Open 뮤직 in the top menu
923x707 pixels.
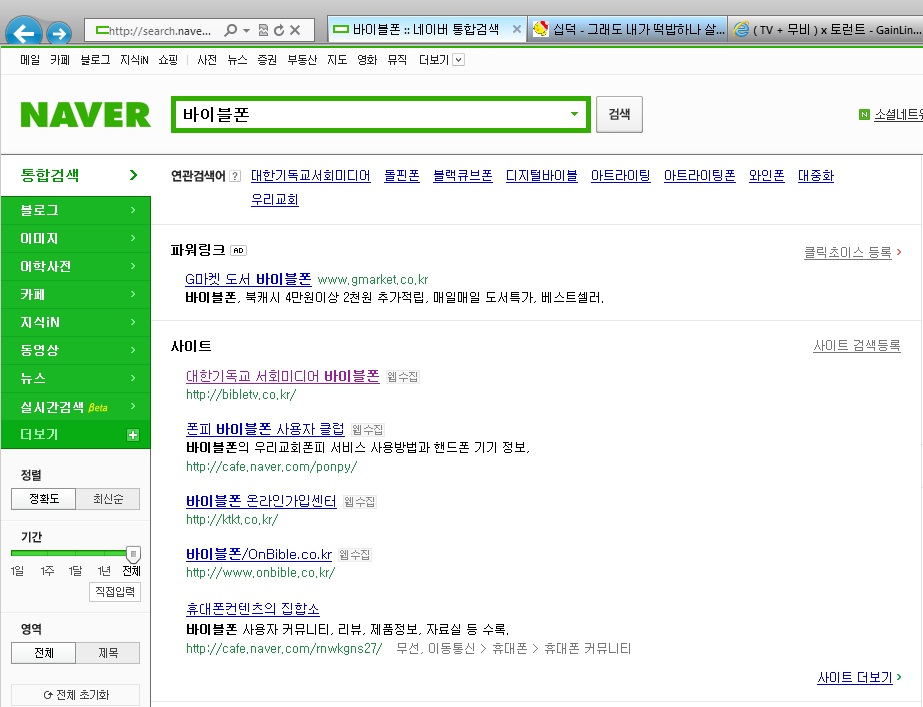click(397, 60)
